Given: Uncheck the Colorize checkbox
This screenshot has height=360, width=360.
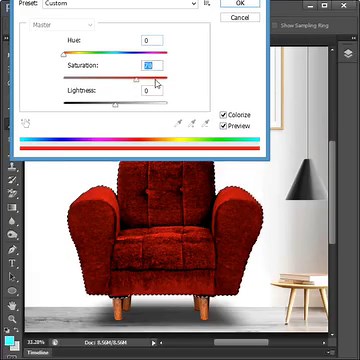Looking at the screenshot, I should coord(223,115).
